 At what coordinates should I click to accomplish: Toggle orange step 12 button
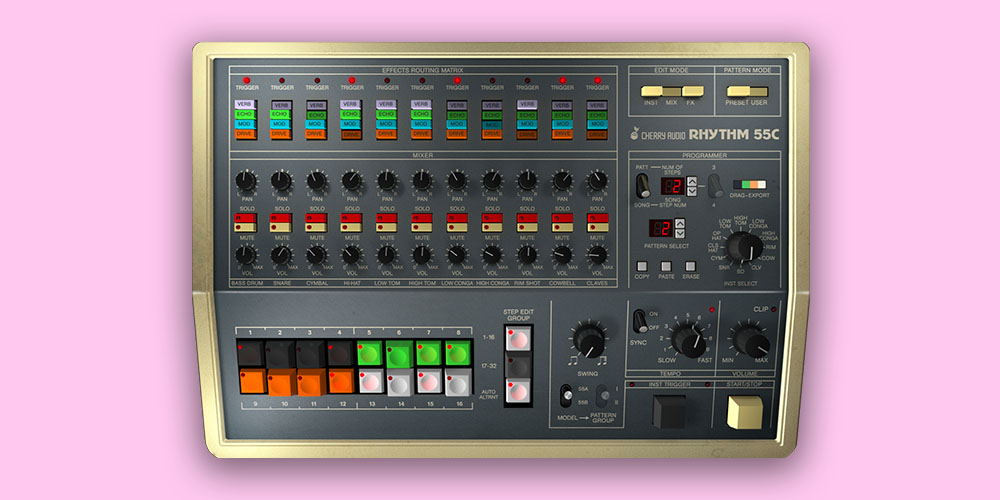[341, 381]
